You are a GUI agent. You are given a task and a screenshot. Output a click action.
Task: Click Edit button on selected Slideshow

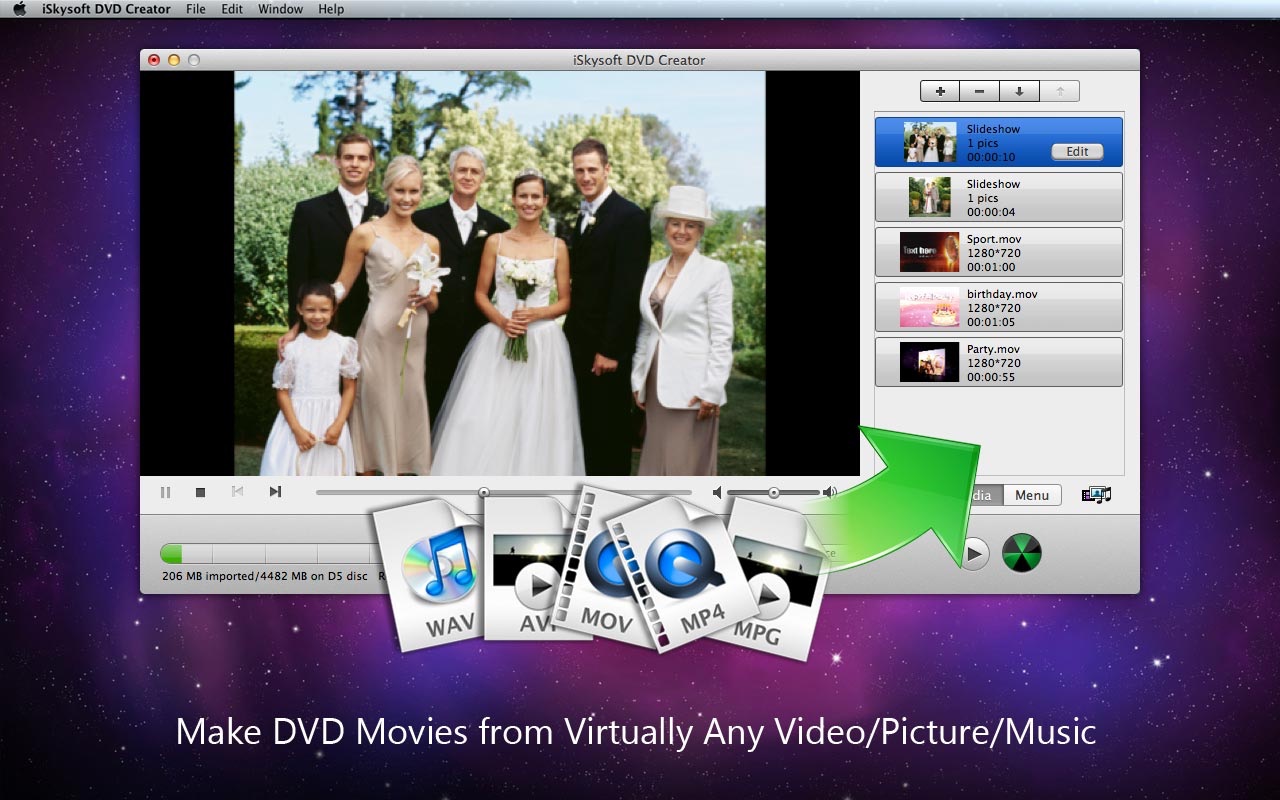click(x=1077, y=152)
